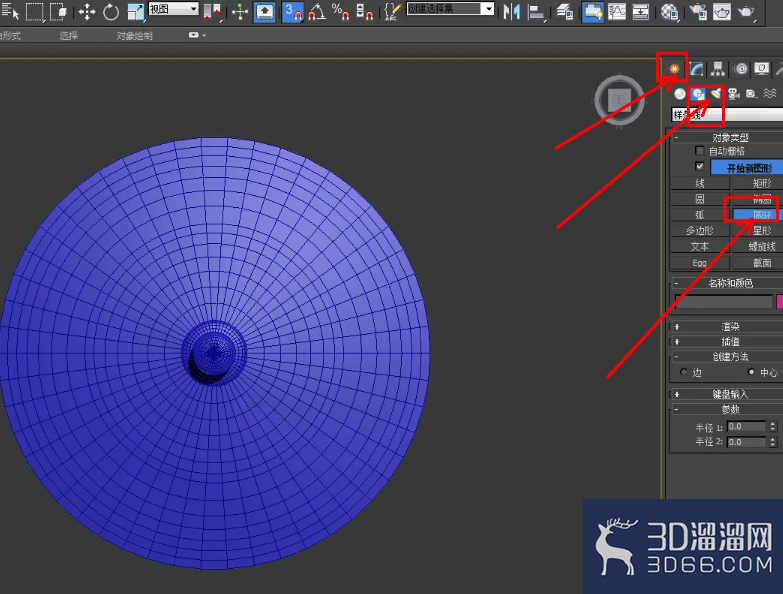The width and height of the screenshot is (783, 594).
Task: Toggle the Spinner Snap button
Action: (365, 12)
